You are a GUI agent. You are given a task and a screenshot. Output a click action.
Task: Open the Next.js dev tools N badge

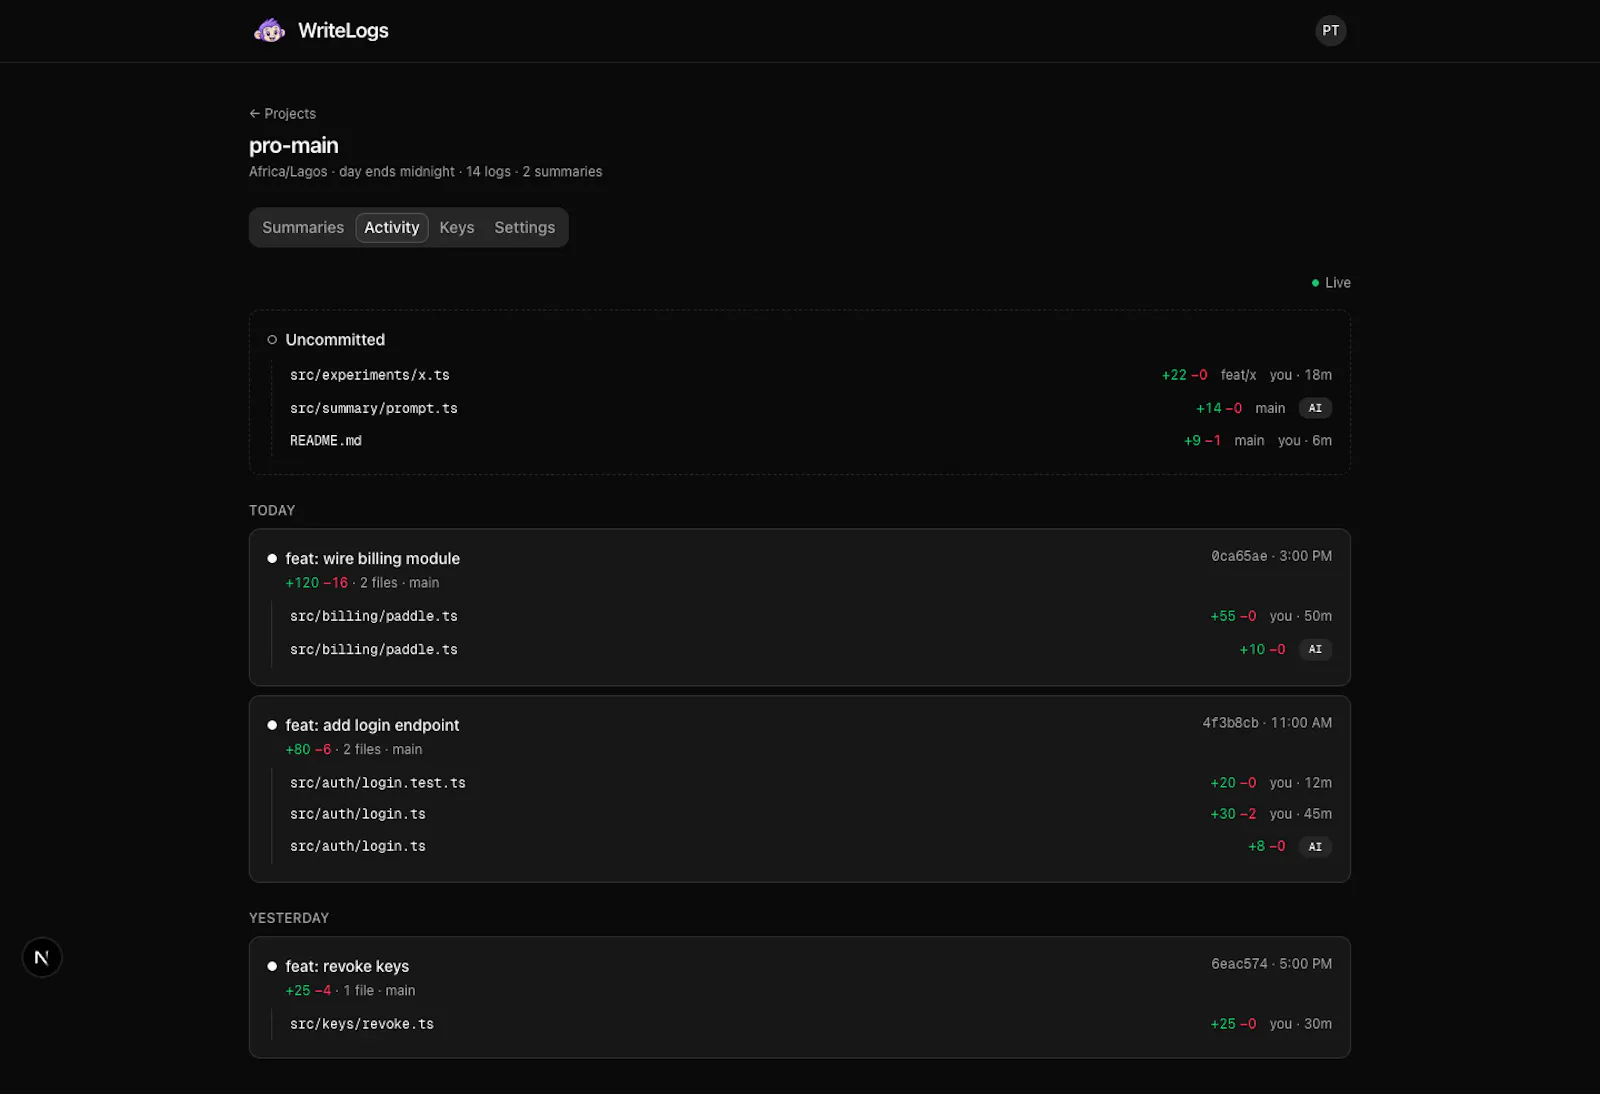(42, 957)
